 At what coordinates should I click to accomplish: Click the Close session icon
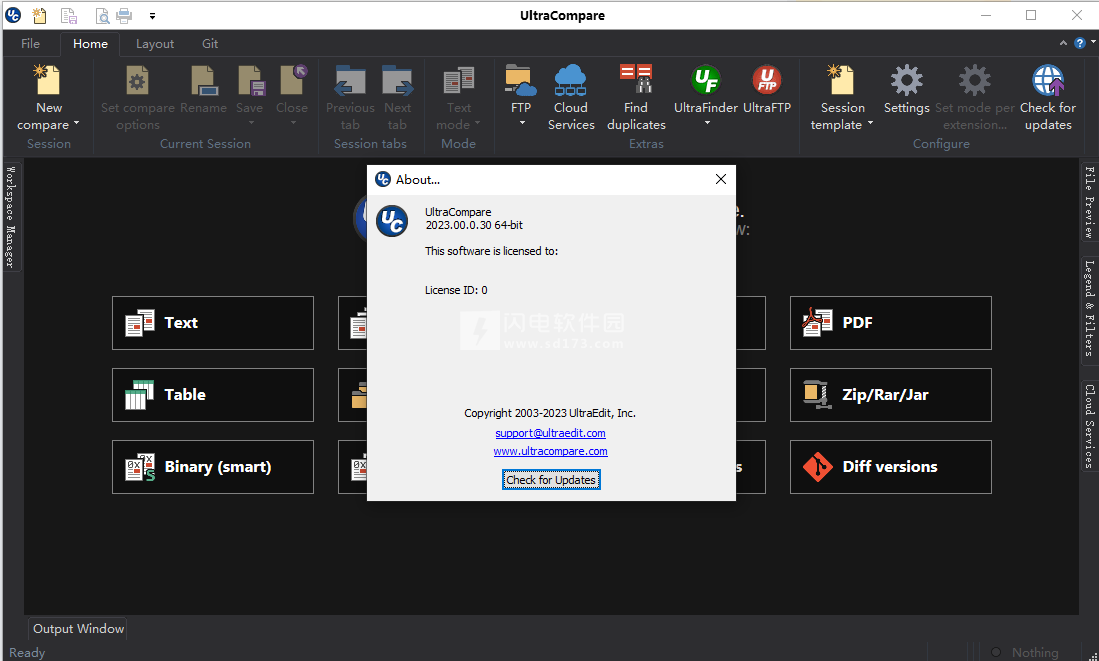coord(292,80)
